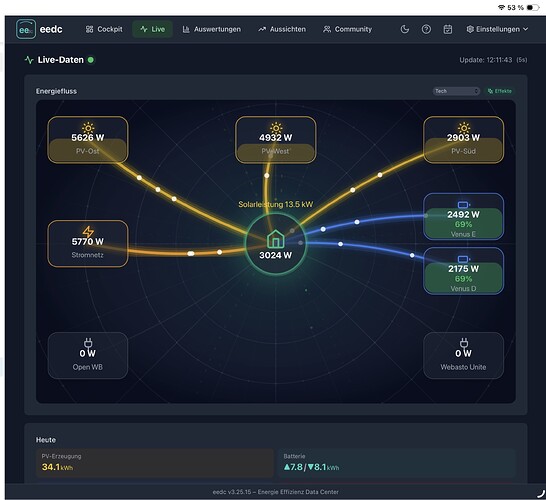Open the Community page
Viewport: 546px width, 500px height.
coord(348,29)
